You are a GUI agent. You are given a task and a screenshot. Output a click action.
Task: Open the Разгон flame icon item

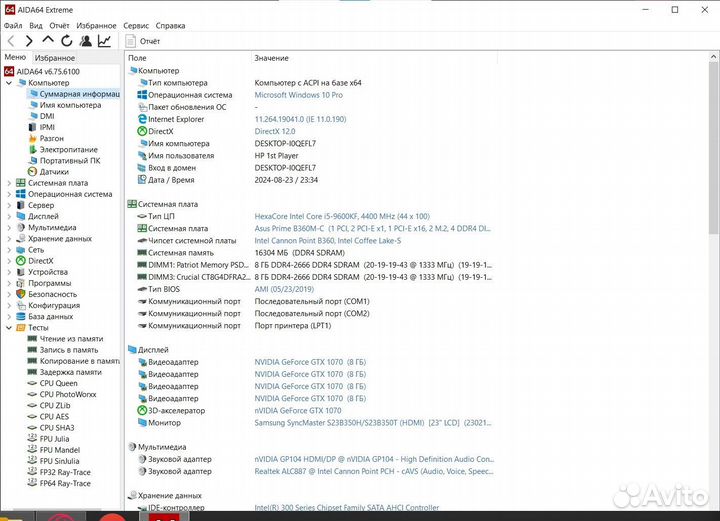click(x=33, y=138)
